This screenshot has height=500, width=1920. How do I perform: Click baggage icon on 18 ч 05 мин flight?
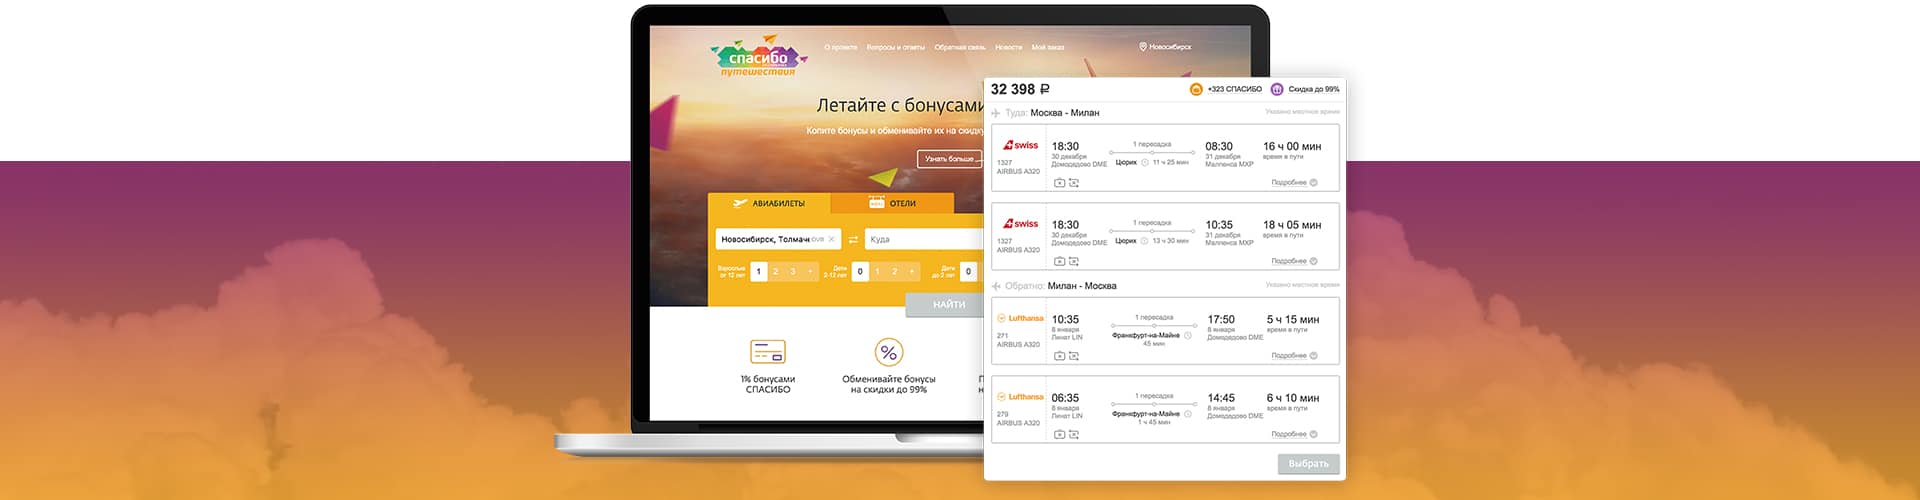[x=1060, y=261]
